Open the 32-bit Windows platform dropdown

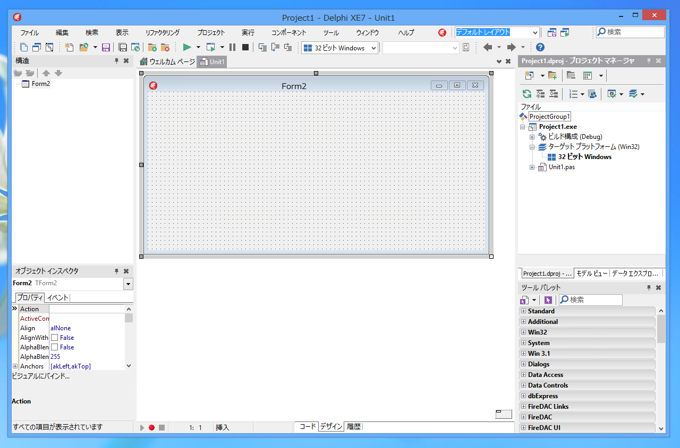pyautogui.click(x=373, y=48)
